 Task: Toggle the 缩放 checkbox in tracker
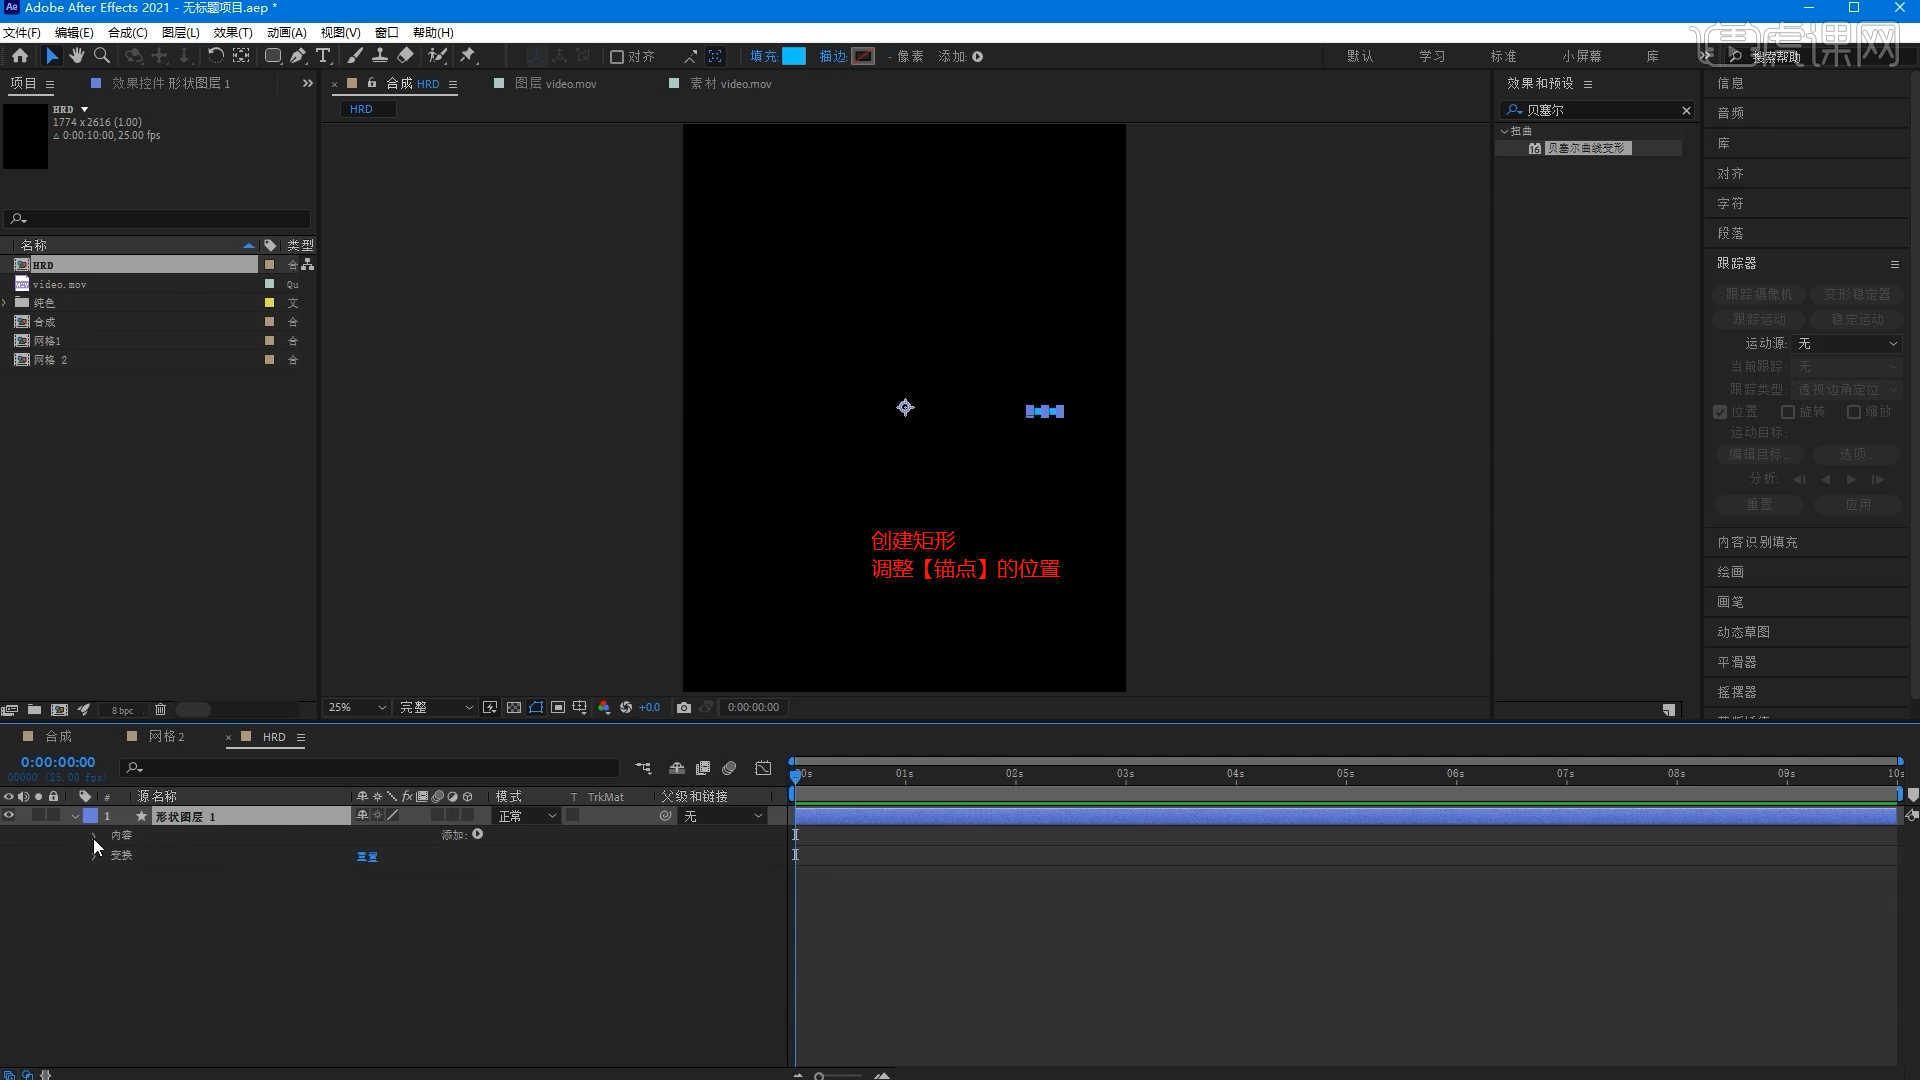click(1854, 412)
